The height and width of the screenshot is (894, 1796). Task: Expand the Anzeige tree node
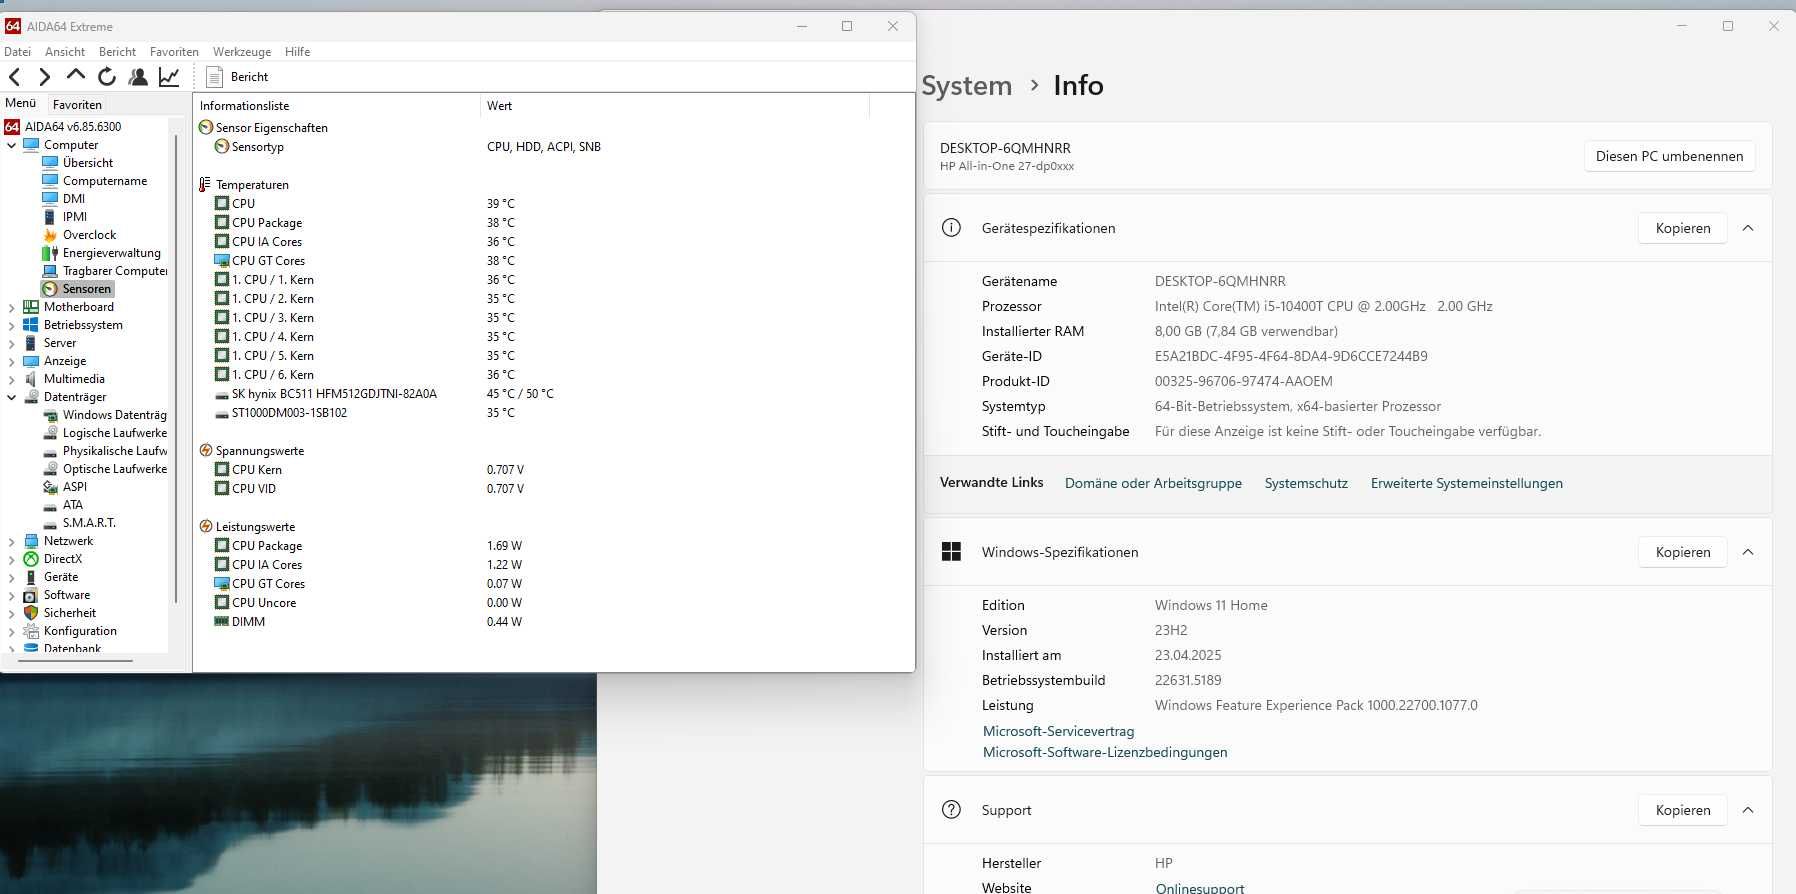coord(12,361)
